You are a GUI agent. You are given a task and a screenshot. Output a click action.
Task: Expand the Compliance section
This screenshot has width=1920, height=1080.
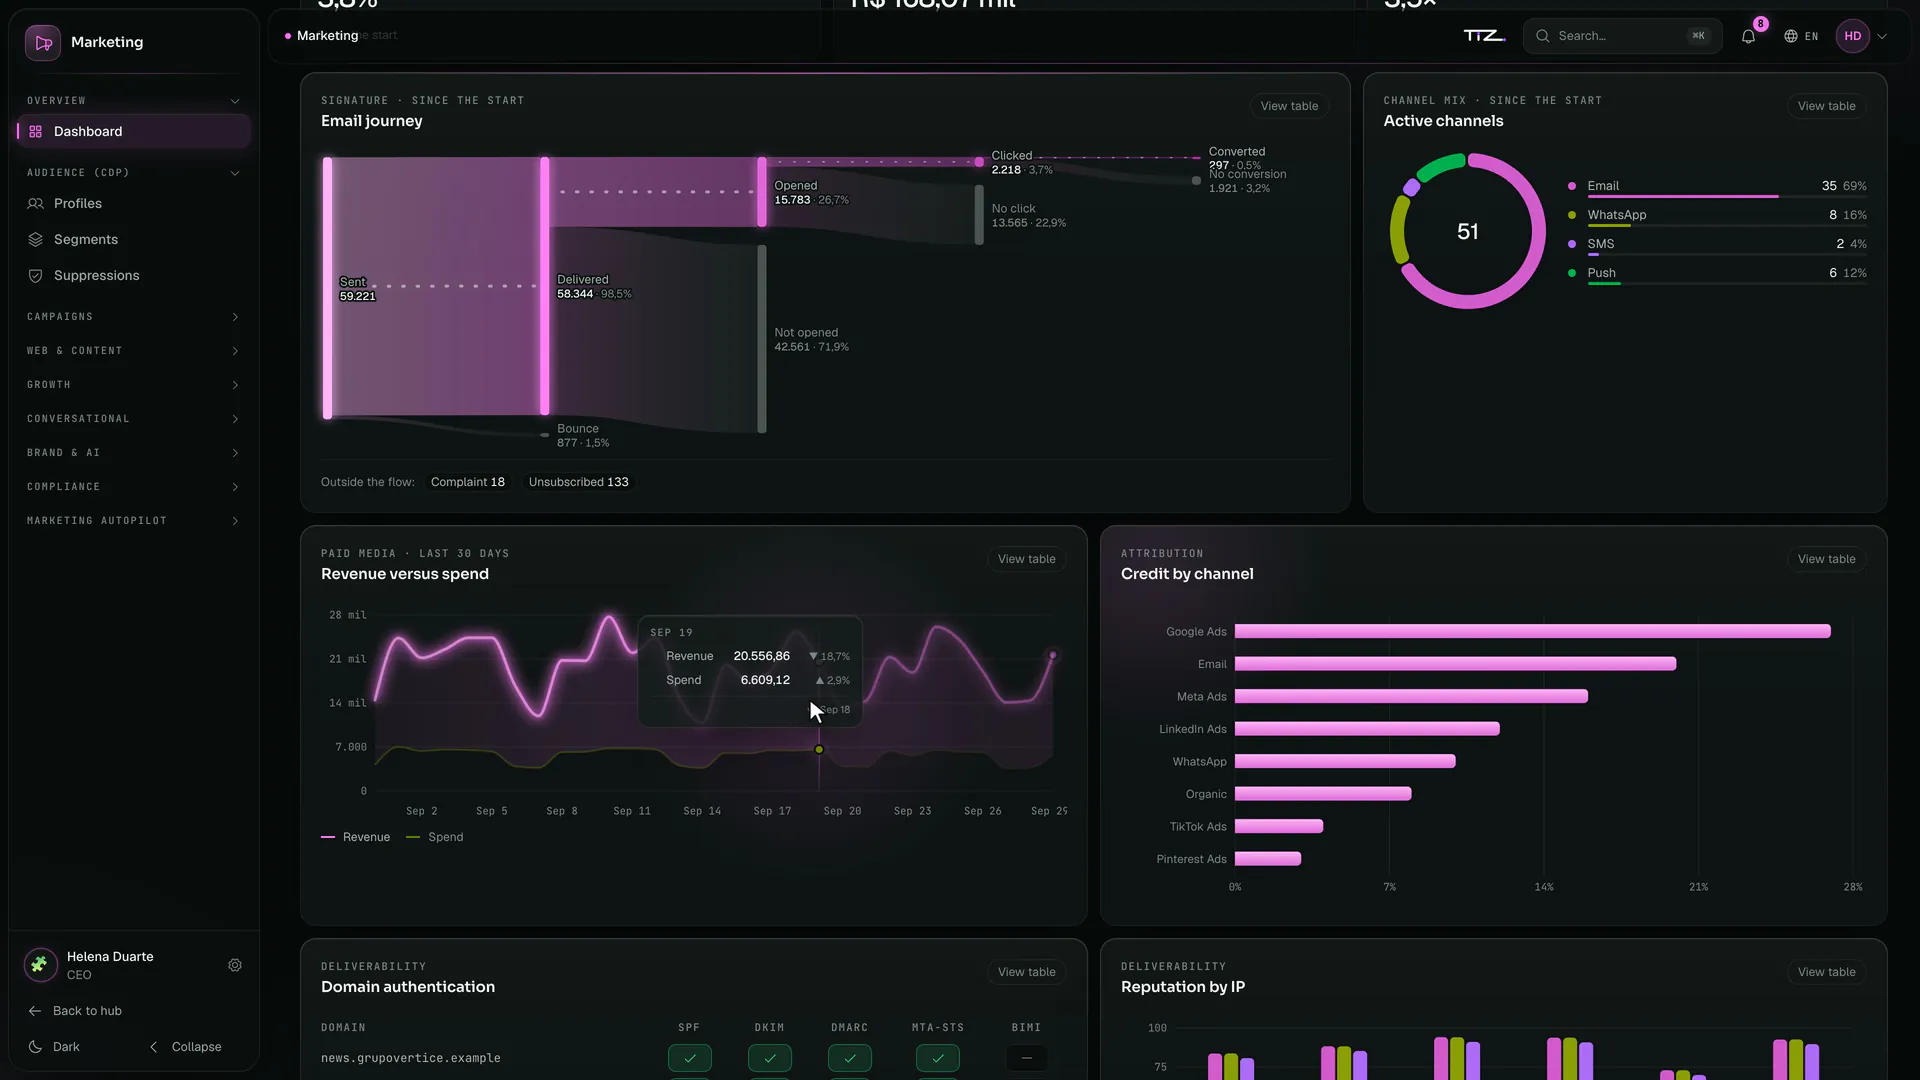coord(134,487)
